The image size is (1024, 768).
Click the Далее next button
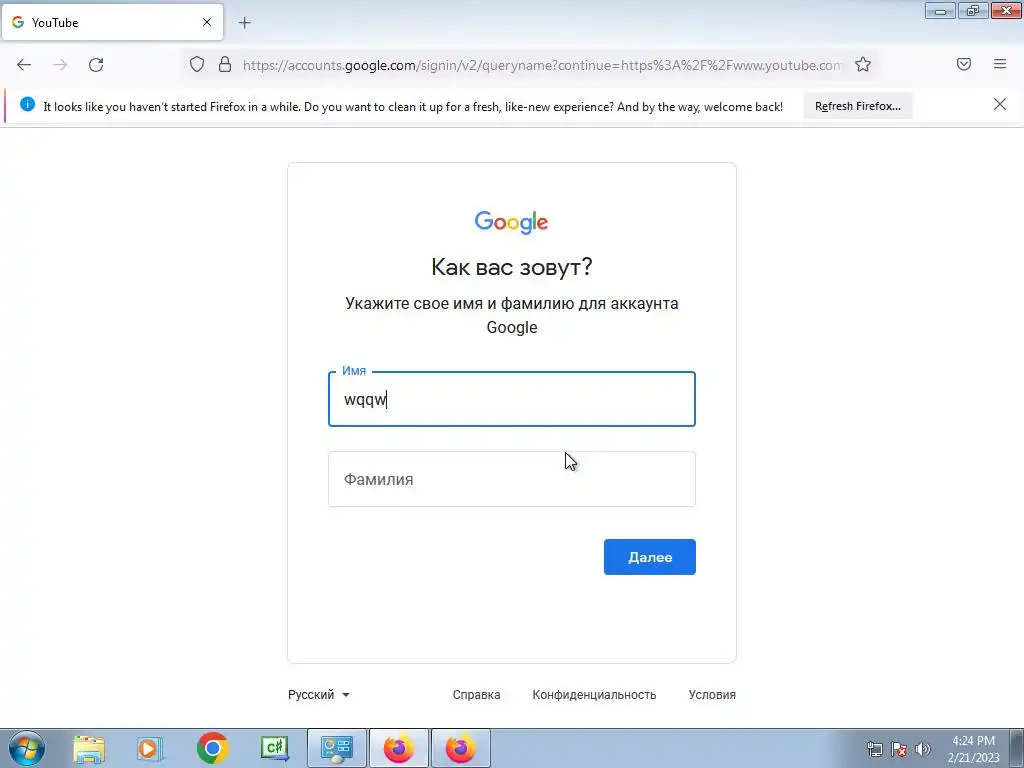pyautogui.click(x=649, y=557)
